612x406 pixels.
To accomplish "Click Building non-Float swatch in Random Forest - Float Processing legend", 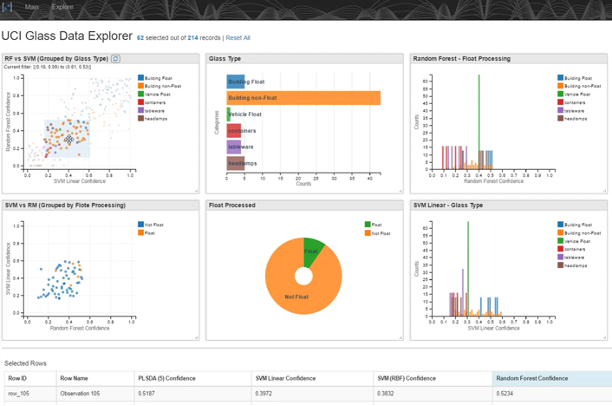I will click(x=560, y=86).
